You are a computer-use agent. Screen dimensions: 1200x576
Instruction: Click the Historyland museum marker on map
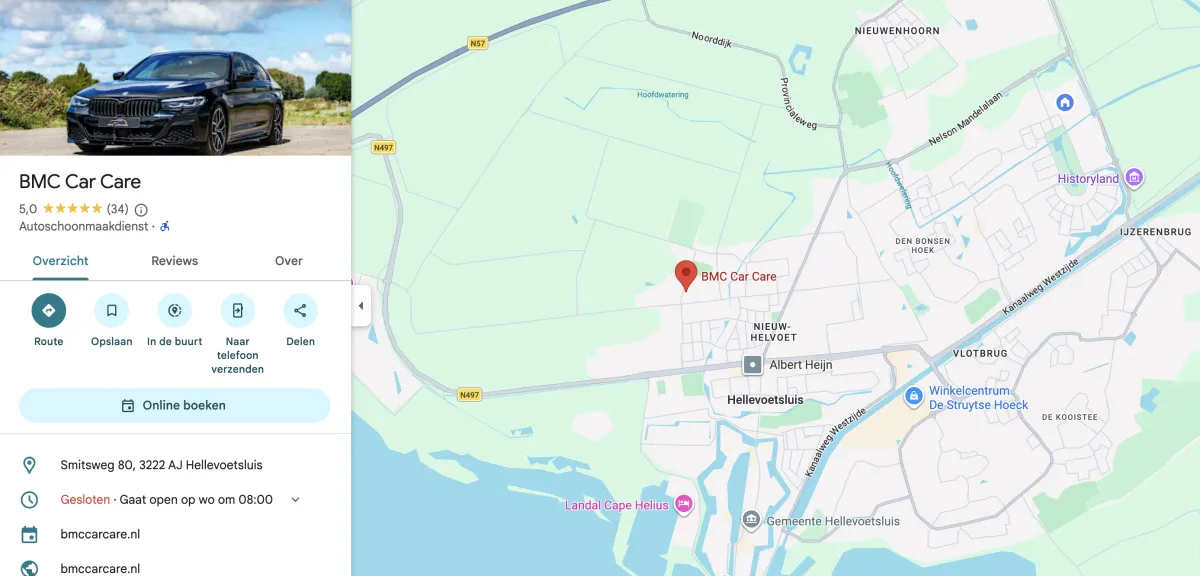tap(1134, 179)
